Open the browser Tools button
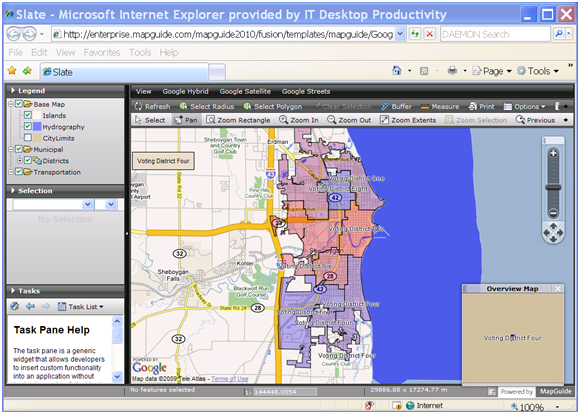 click(x=538, y=71)
